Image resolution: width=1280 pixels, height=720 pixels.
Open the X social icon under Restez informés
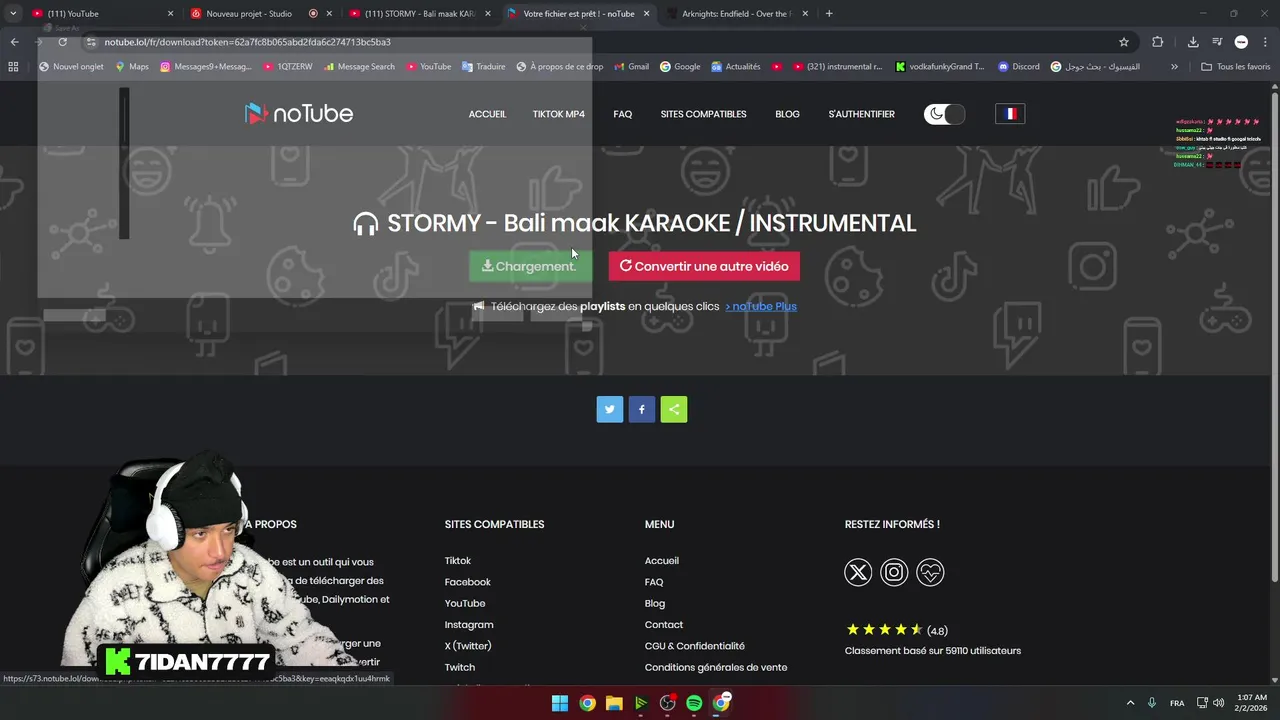(x=858, y=572)
